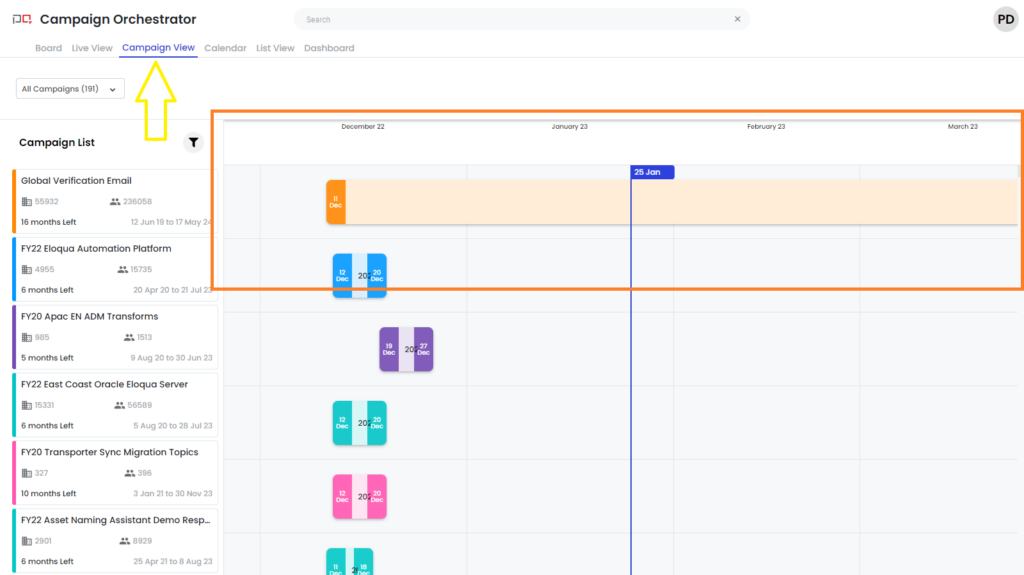The image size is (1024, 575).
Task: Click the 25 Jan timeline marker
Action: [652, 172]
